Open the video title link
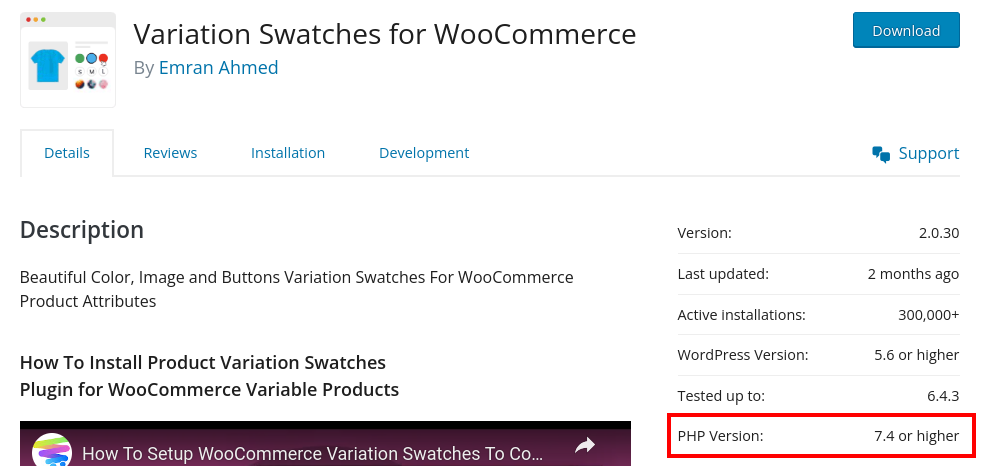This screenshot has width=987, height=466. (x=312, y=453)
